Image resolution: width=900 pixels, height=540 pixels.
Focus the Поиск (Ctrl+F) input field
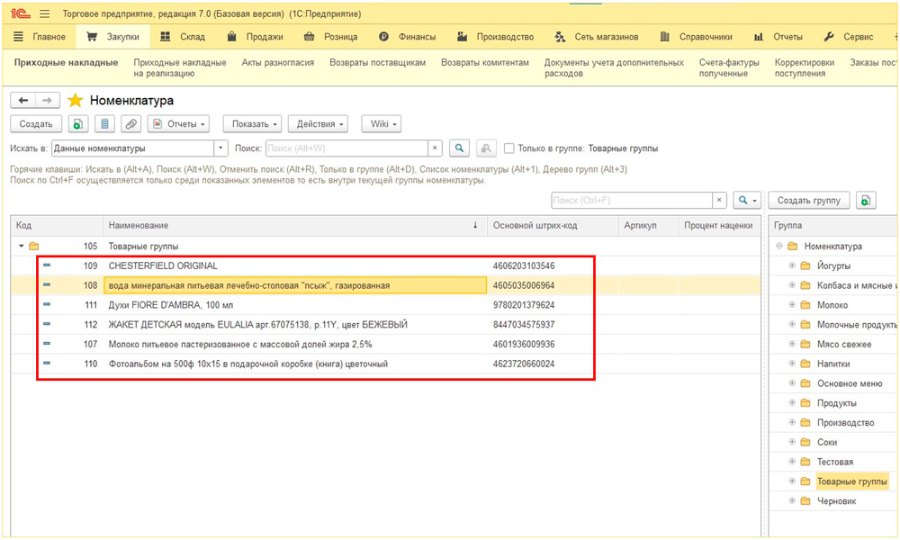[631, 200]
